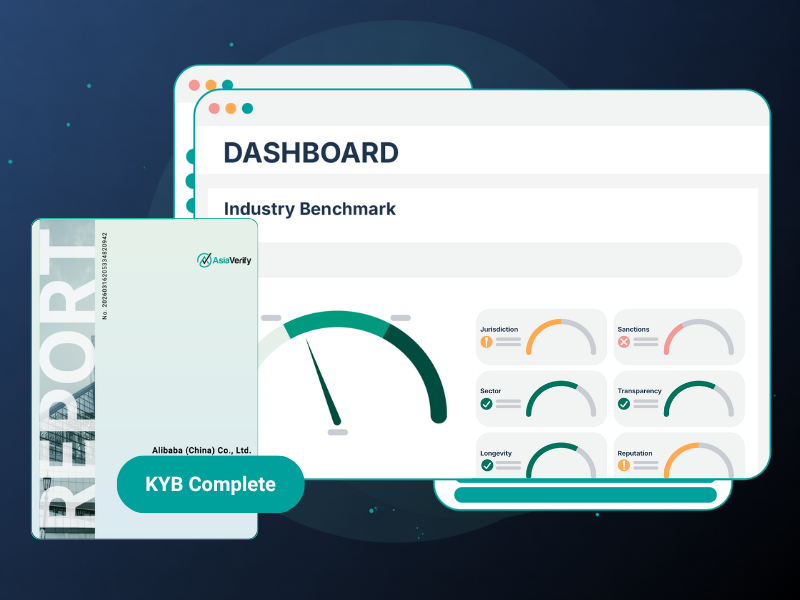
Task: Click the Longevity green check icon
Action: [487, 465]
